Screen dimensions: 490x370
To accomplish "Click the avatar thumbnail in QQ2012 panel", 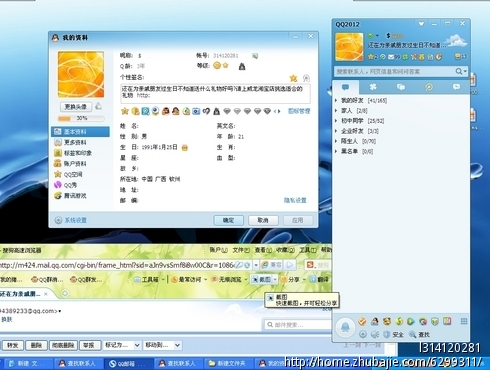I will 349,47.
